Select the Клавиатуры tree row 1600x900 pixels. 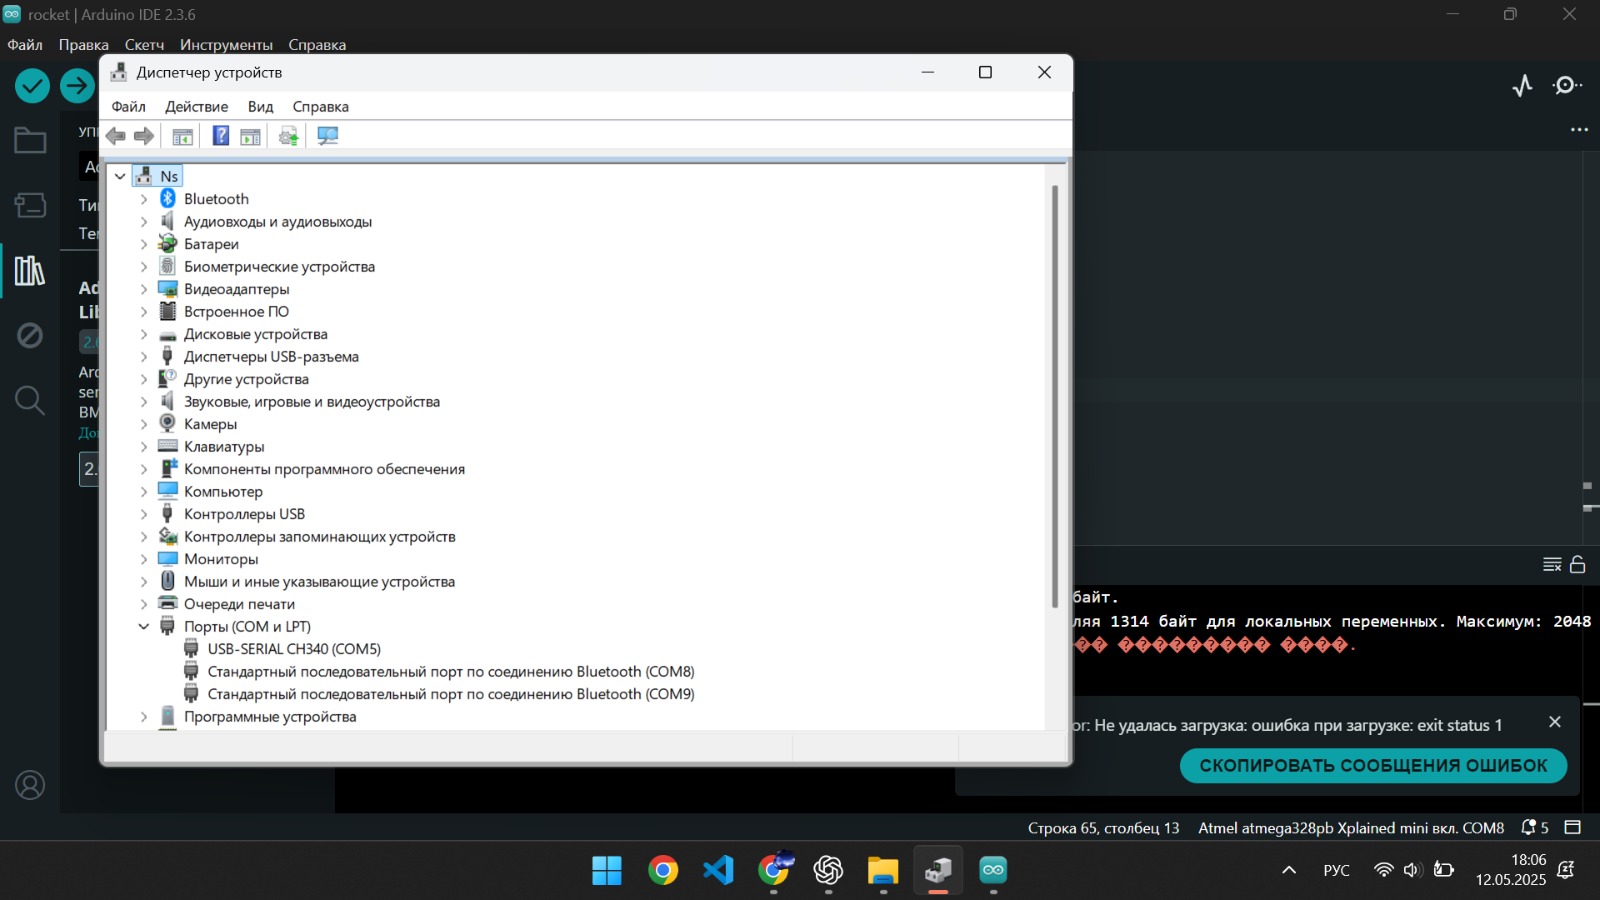pos(224,447)
